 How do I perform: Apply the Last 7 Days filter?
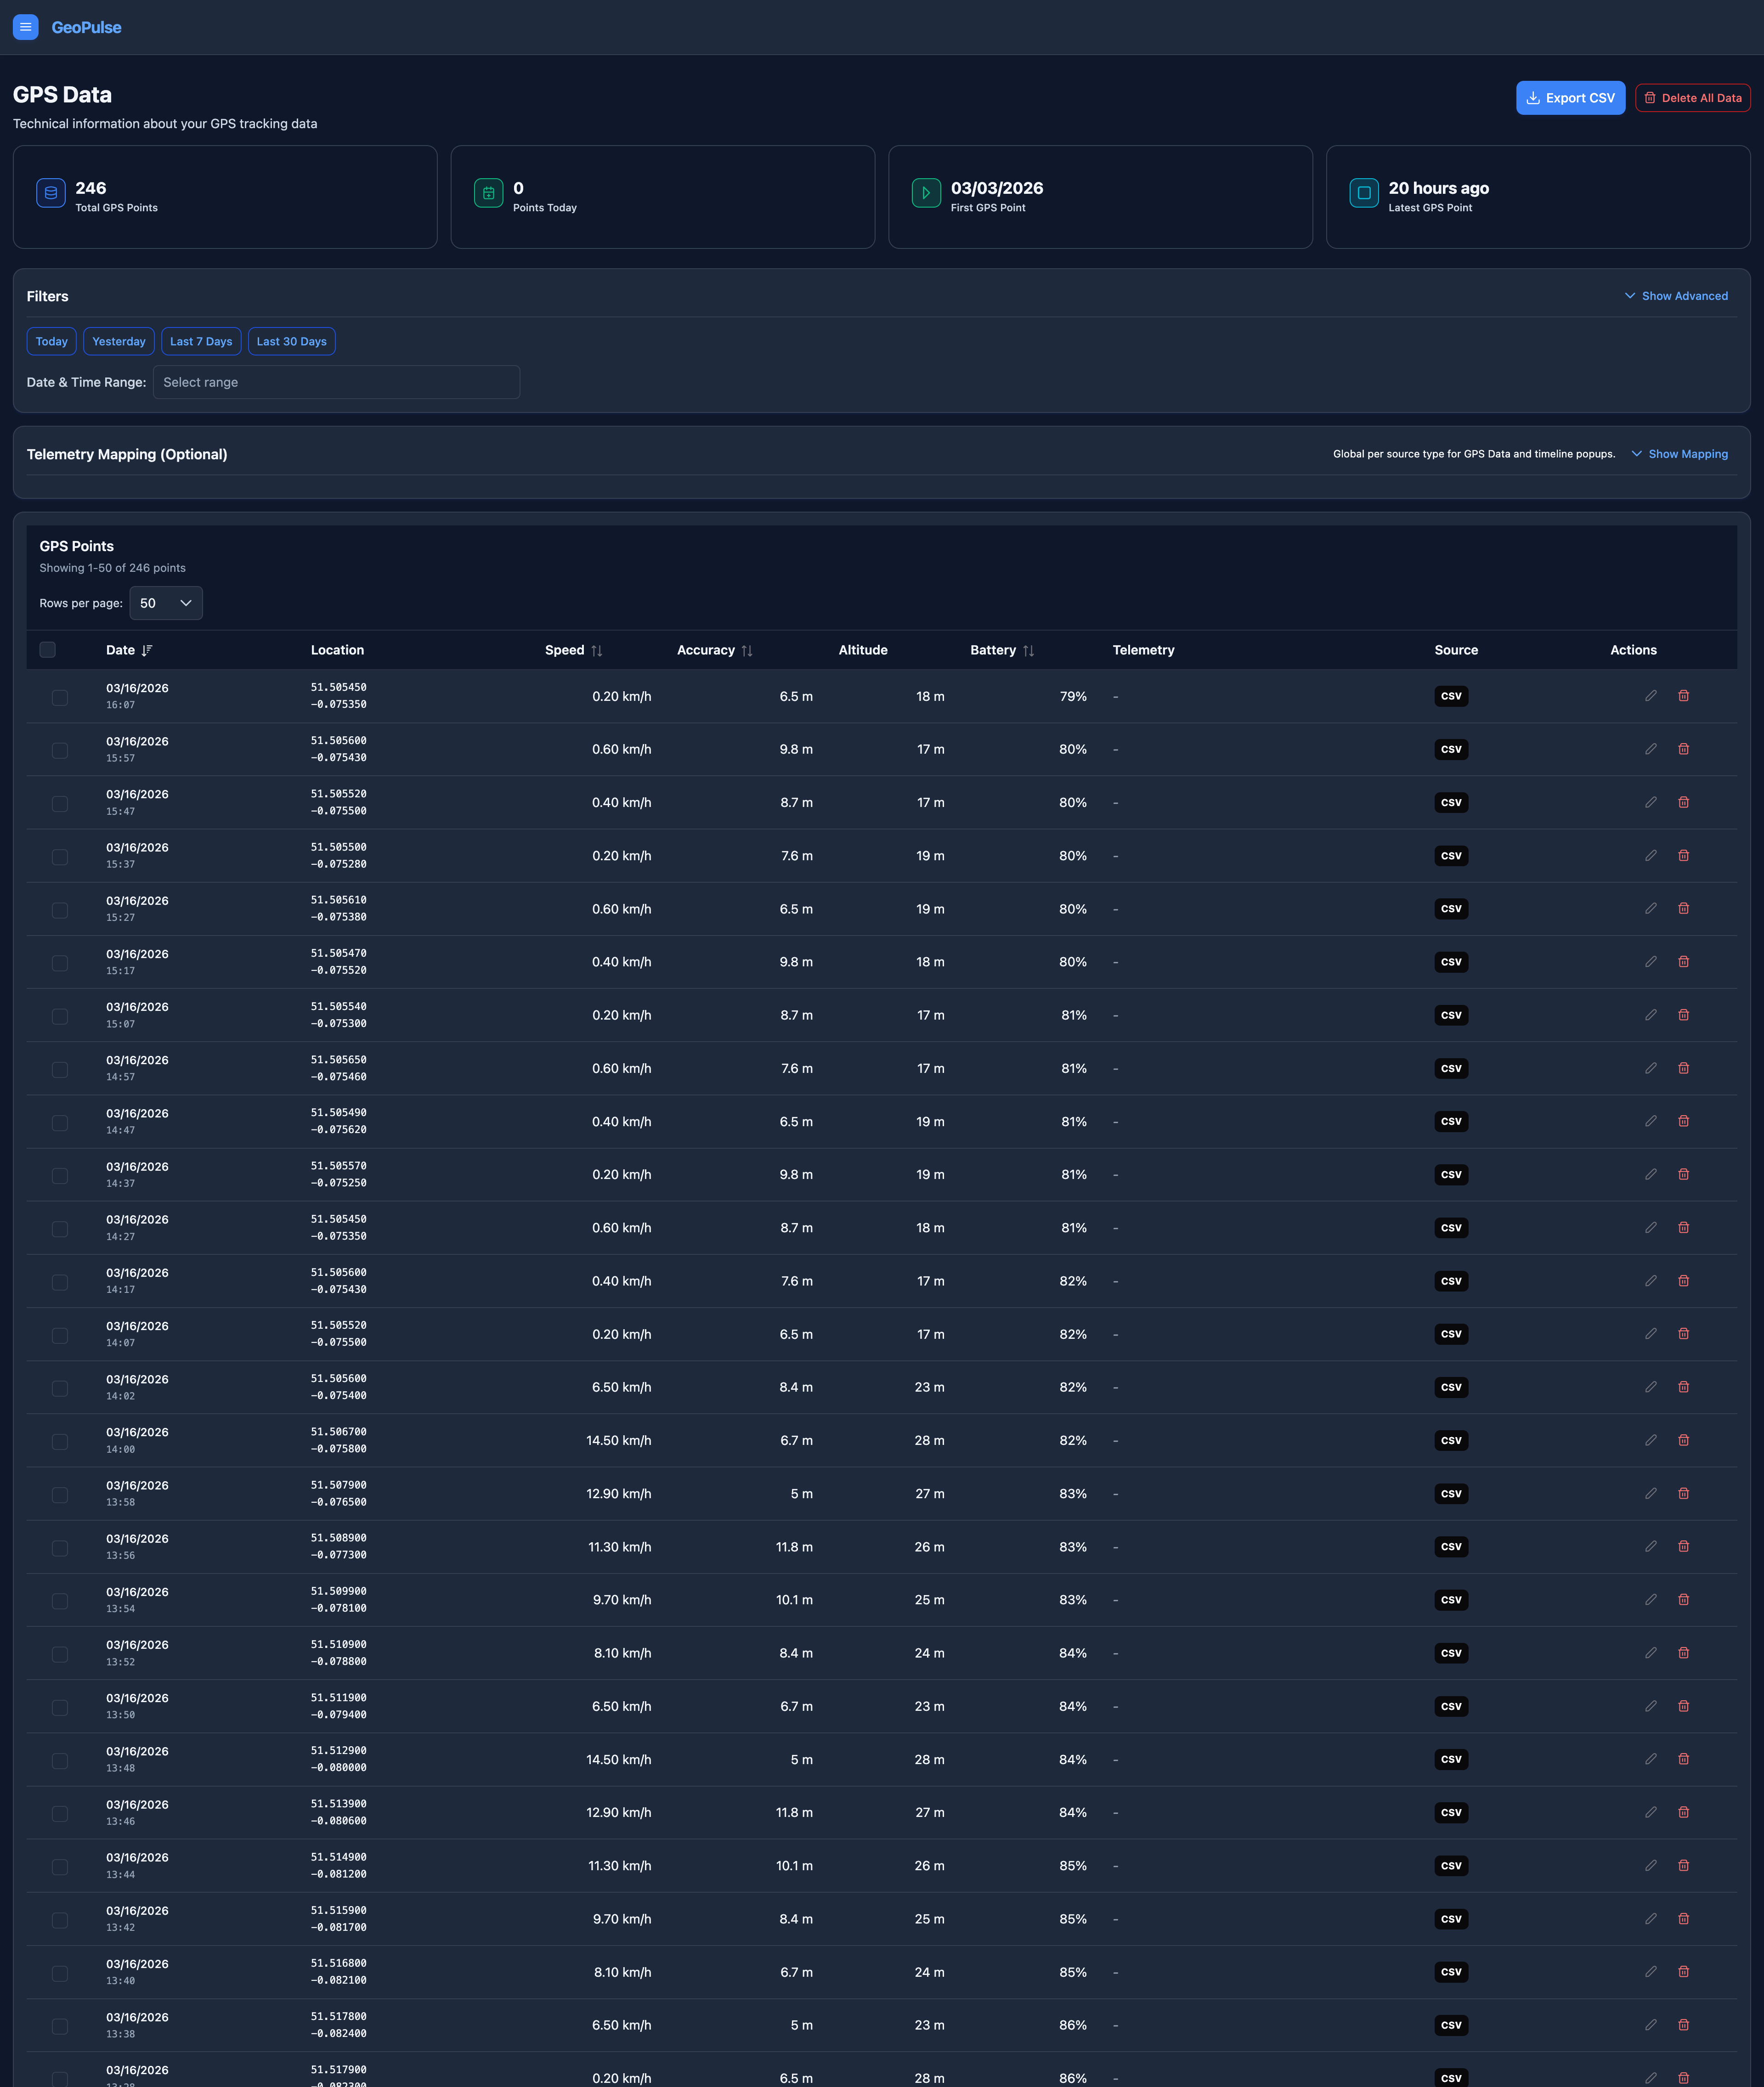(201, 341)
